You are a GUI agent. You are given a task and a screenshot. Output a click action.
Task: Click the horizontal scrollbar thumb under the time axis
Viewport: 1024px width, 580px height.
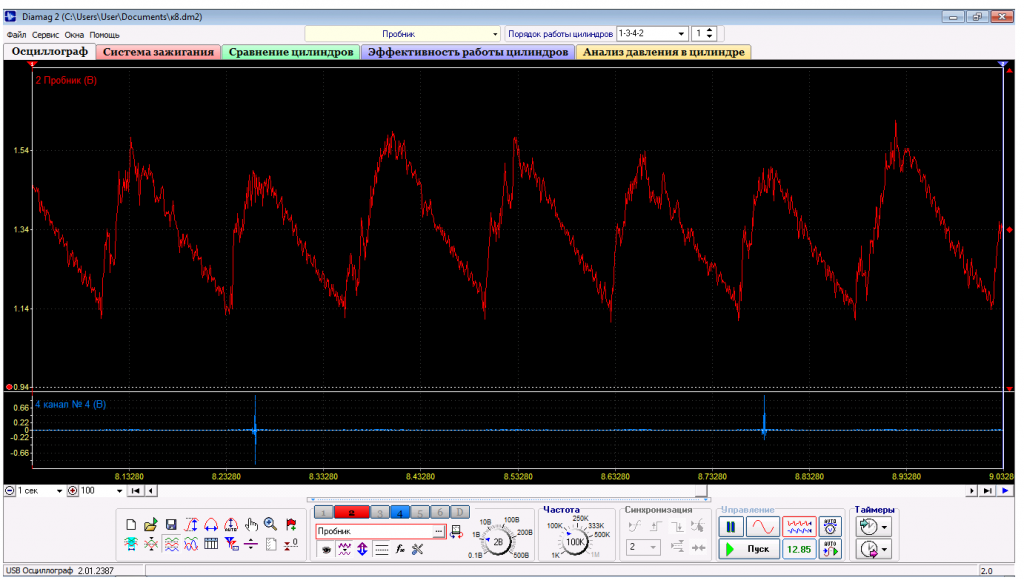701,491
